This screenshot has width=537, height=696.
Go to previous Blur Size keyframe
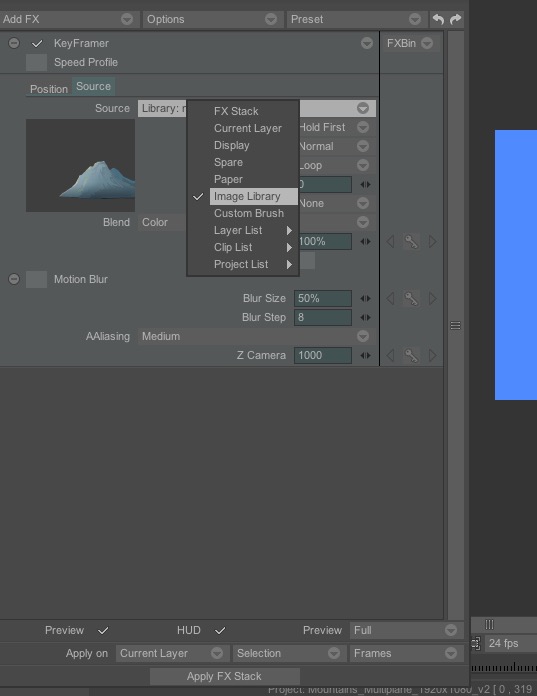[x=390, y=298]
